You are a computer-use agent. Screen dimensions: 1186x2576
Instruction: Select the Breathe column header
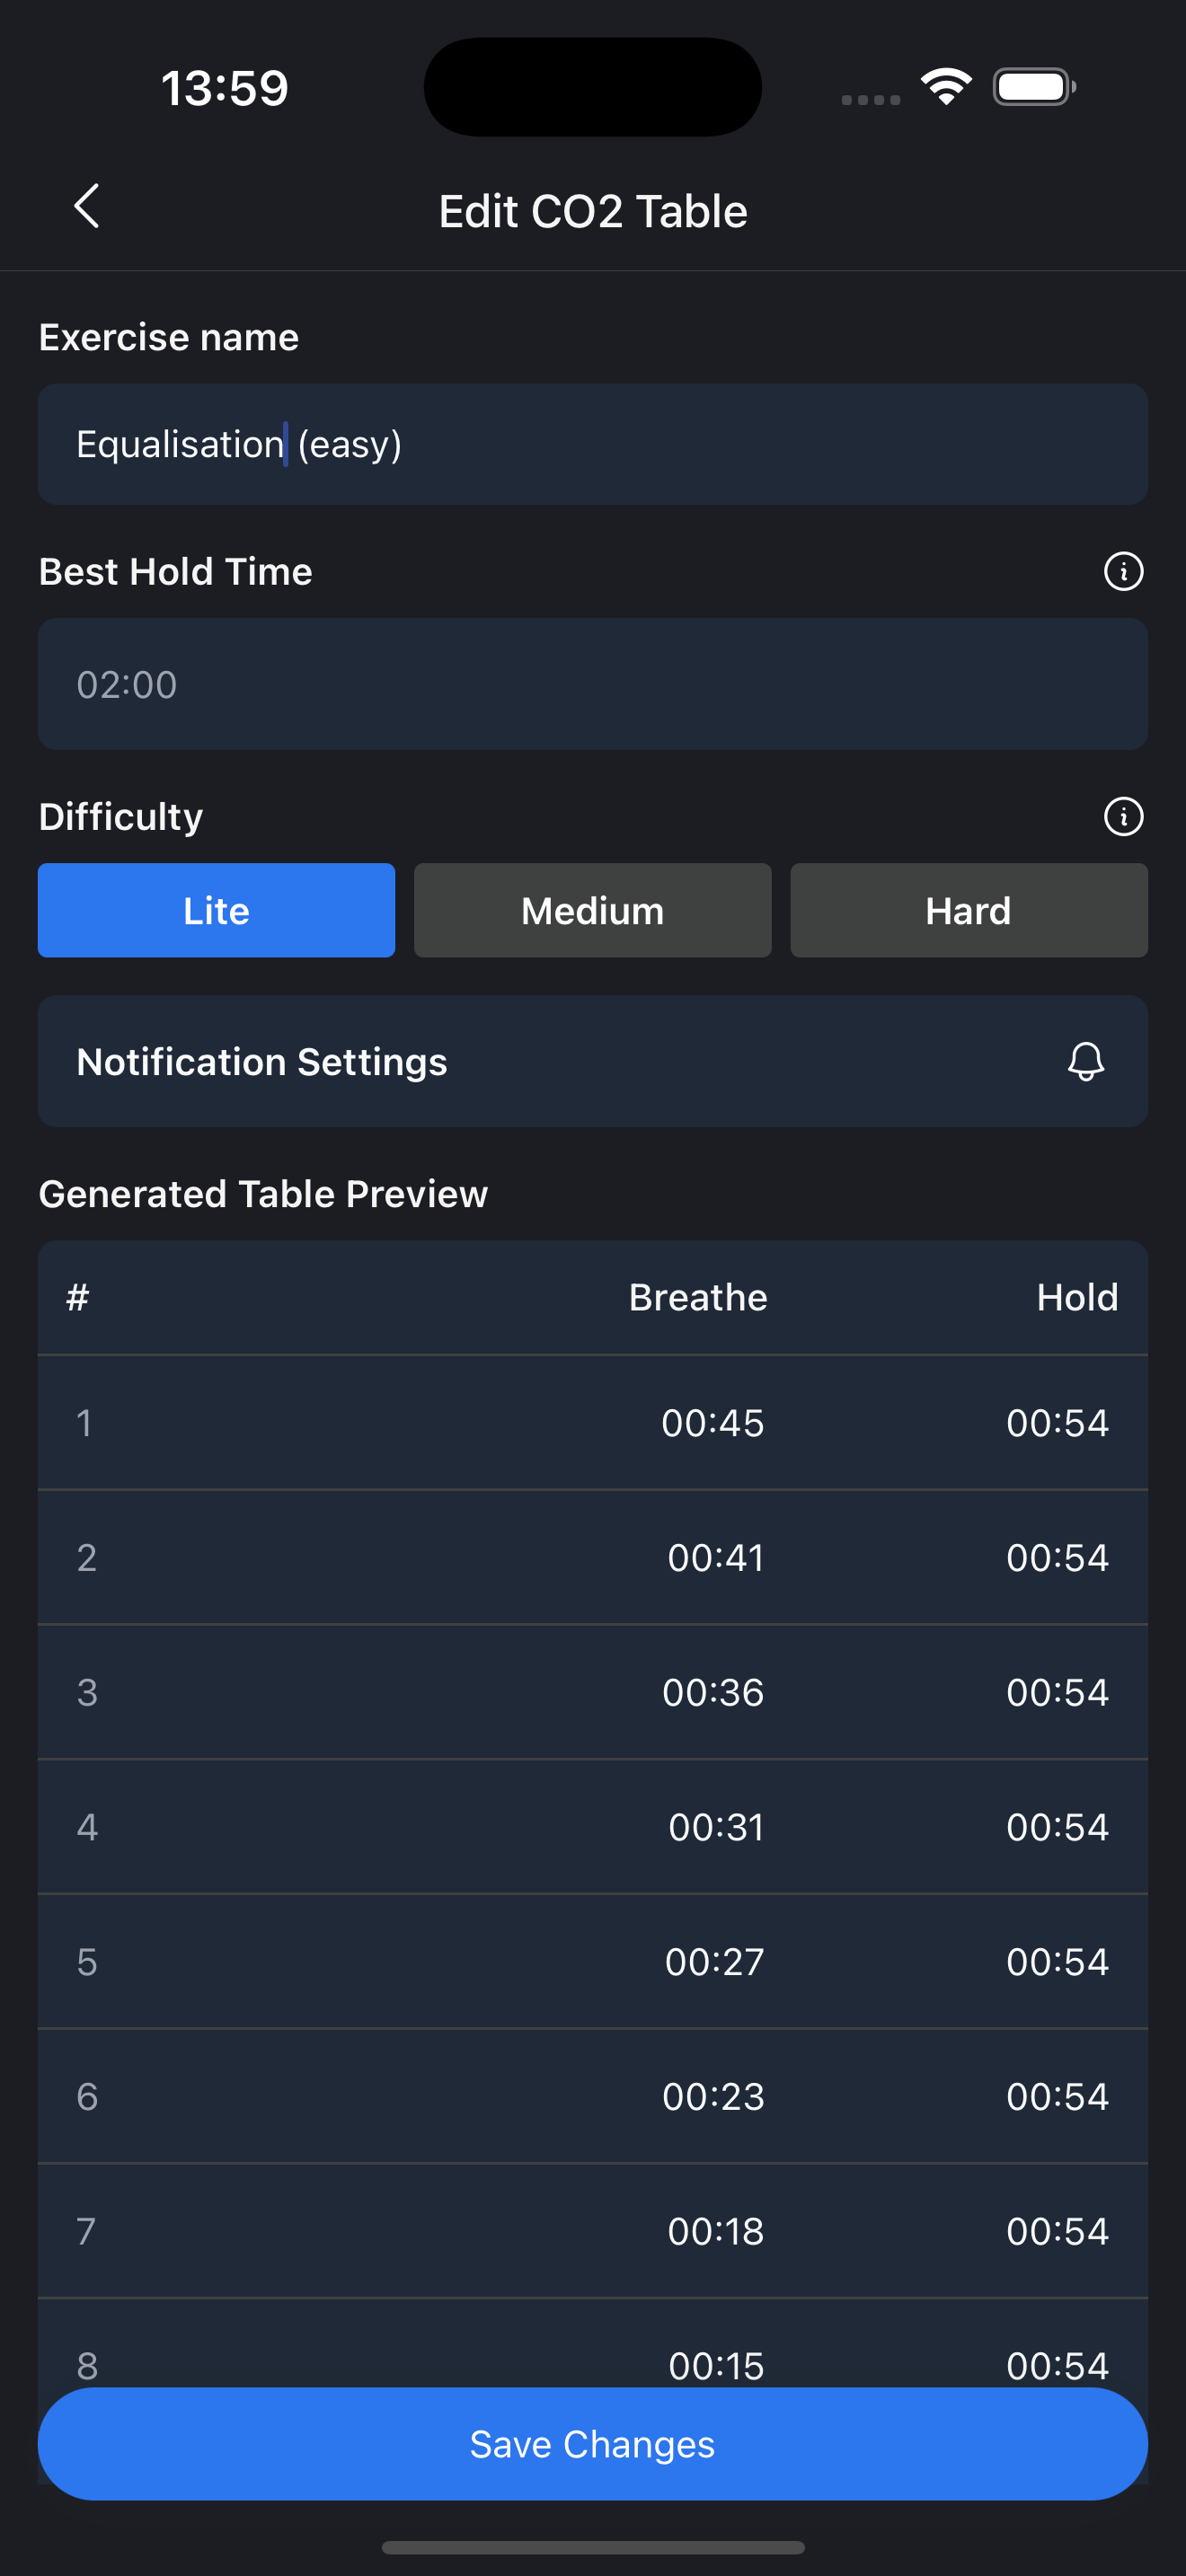pos(697,1296)
